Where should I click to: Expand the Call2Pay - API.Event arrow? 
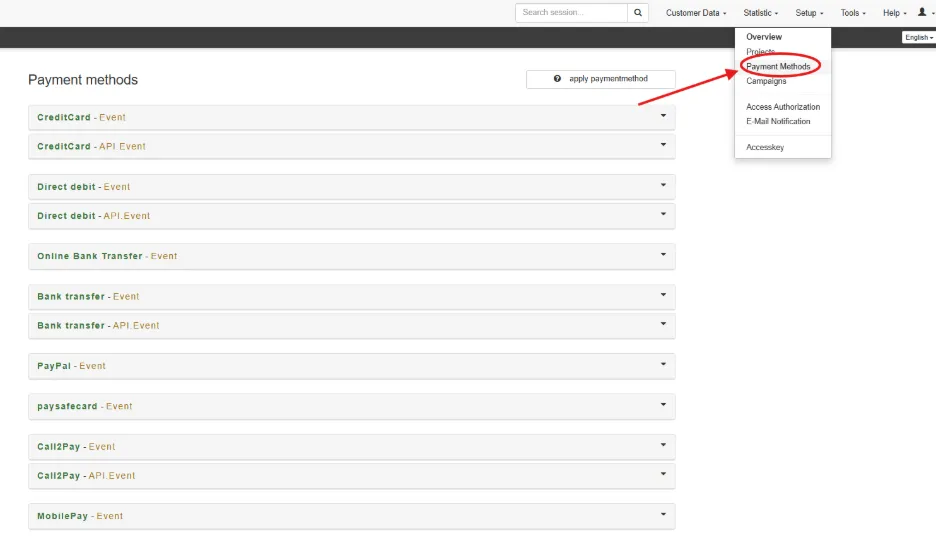tap(663, 474)
